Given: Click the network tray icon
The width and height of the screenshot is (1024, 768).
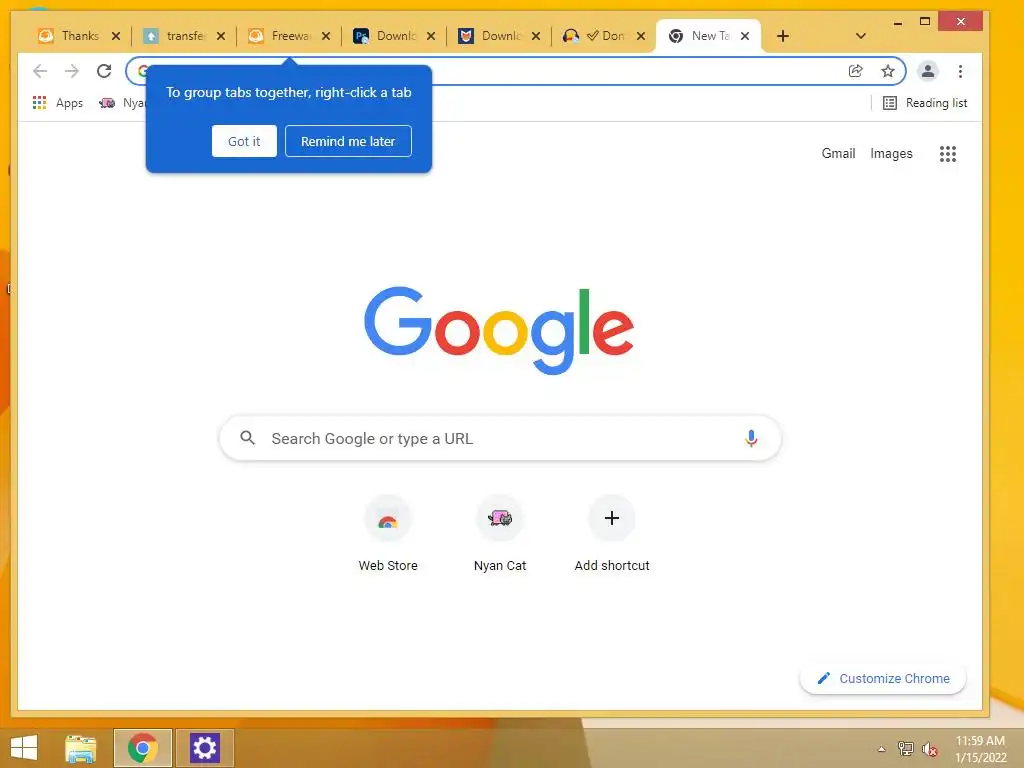Looking at the screenshot, I should (906, 749).
